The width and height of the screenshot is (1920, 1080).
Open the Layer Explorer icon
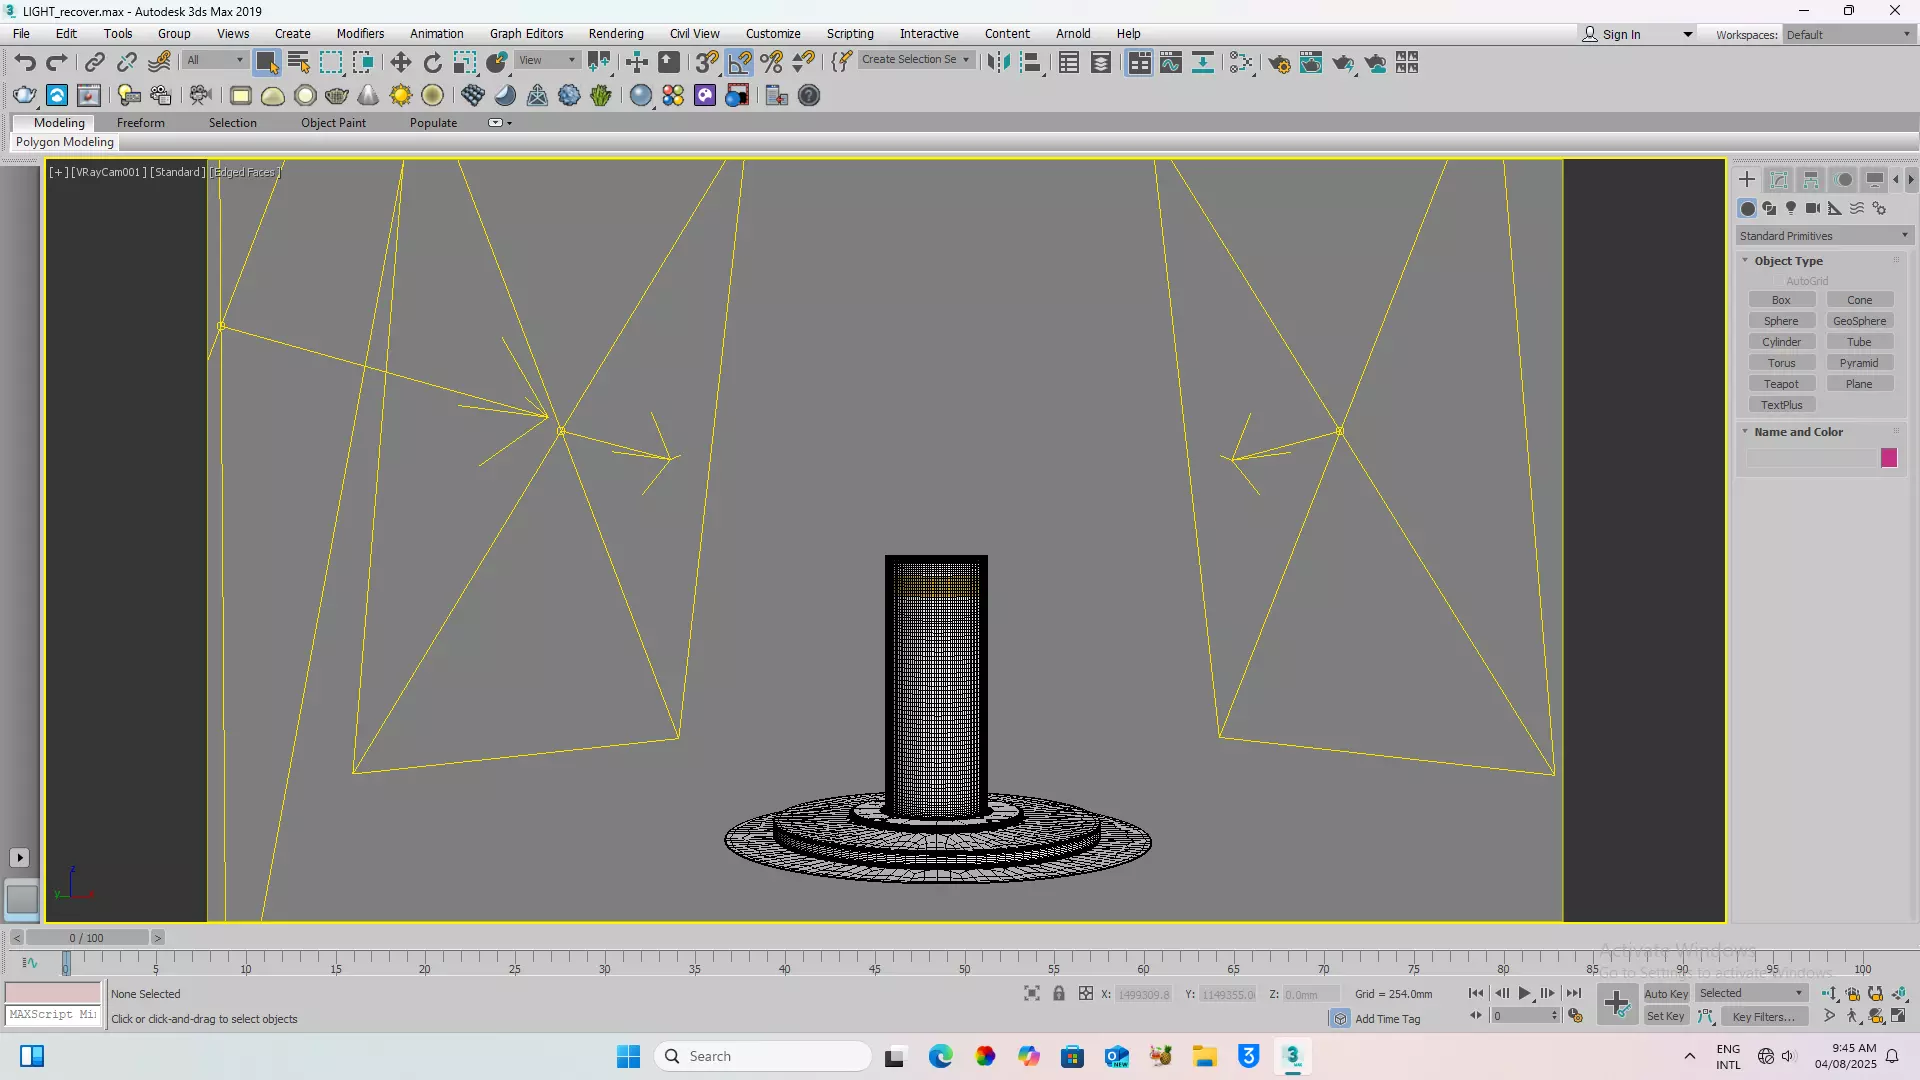(1101, 63)
